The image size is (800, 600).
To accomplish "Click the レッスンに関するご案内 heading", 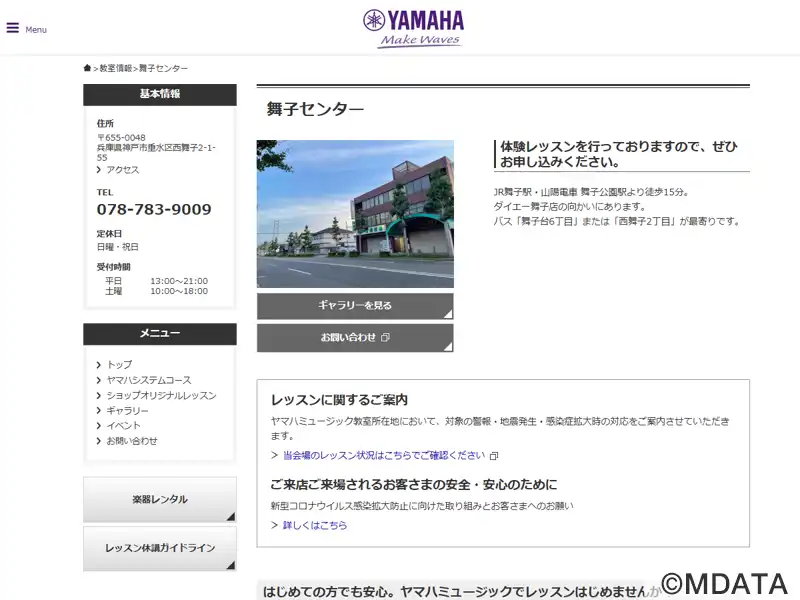I will tap(339, 400).
